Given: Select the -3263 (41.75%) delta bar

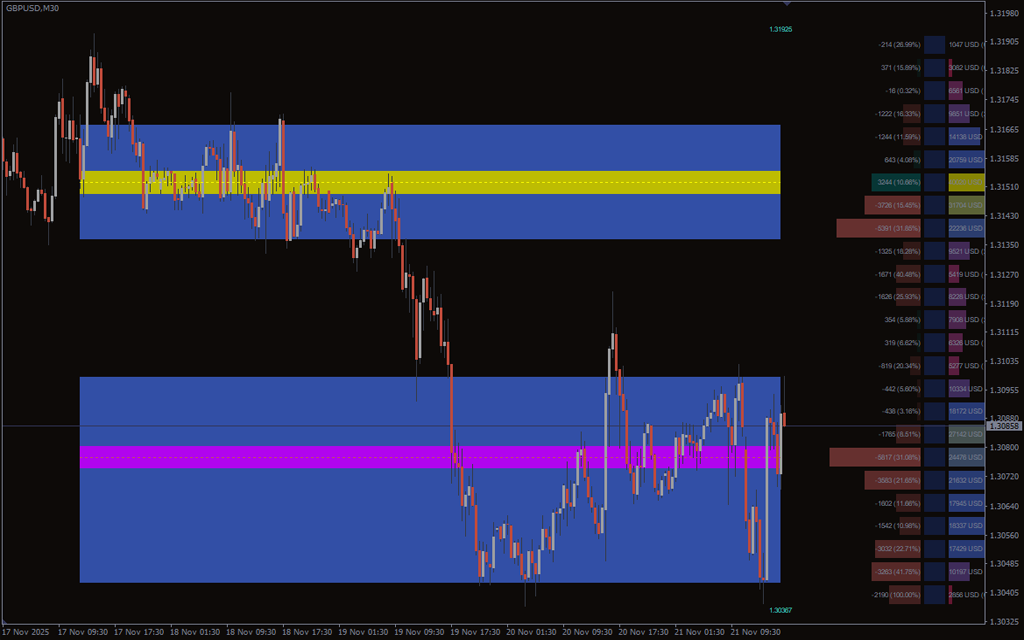Looking at the screenshot, I should [894, 572].
